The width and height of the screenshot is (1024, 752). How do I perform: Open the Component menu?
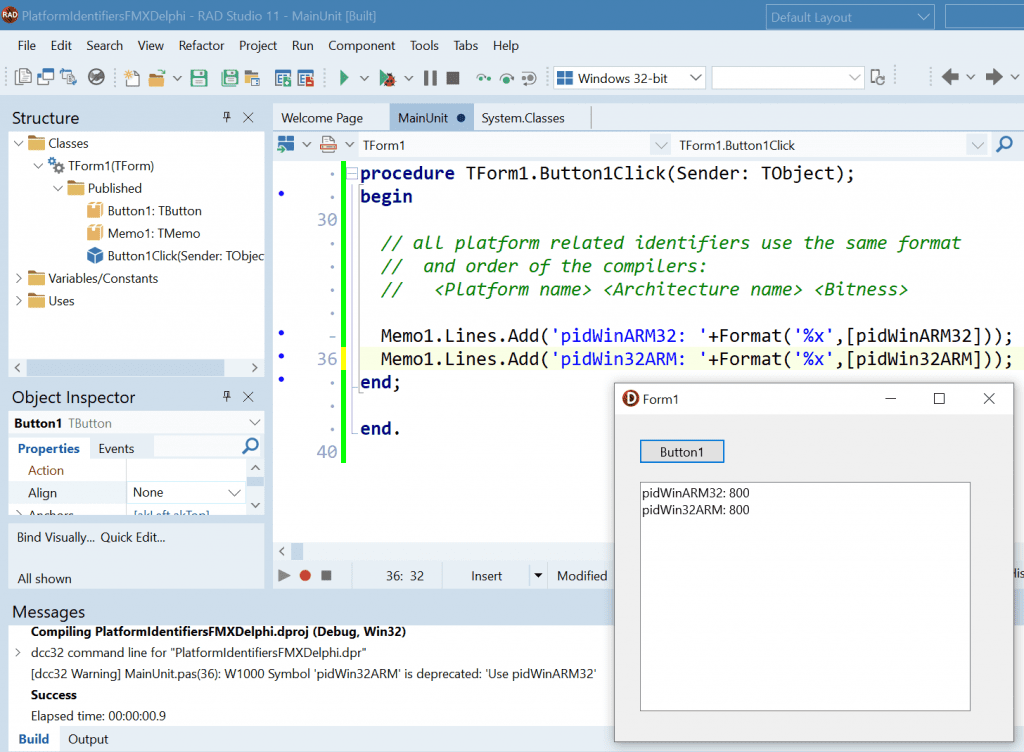click(x=361, y=46)
